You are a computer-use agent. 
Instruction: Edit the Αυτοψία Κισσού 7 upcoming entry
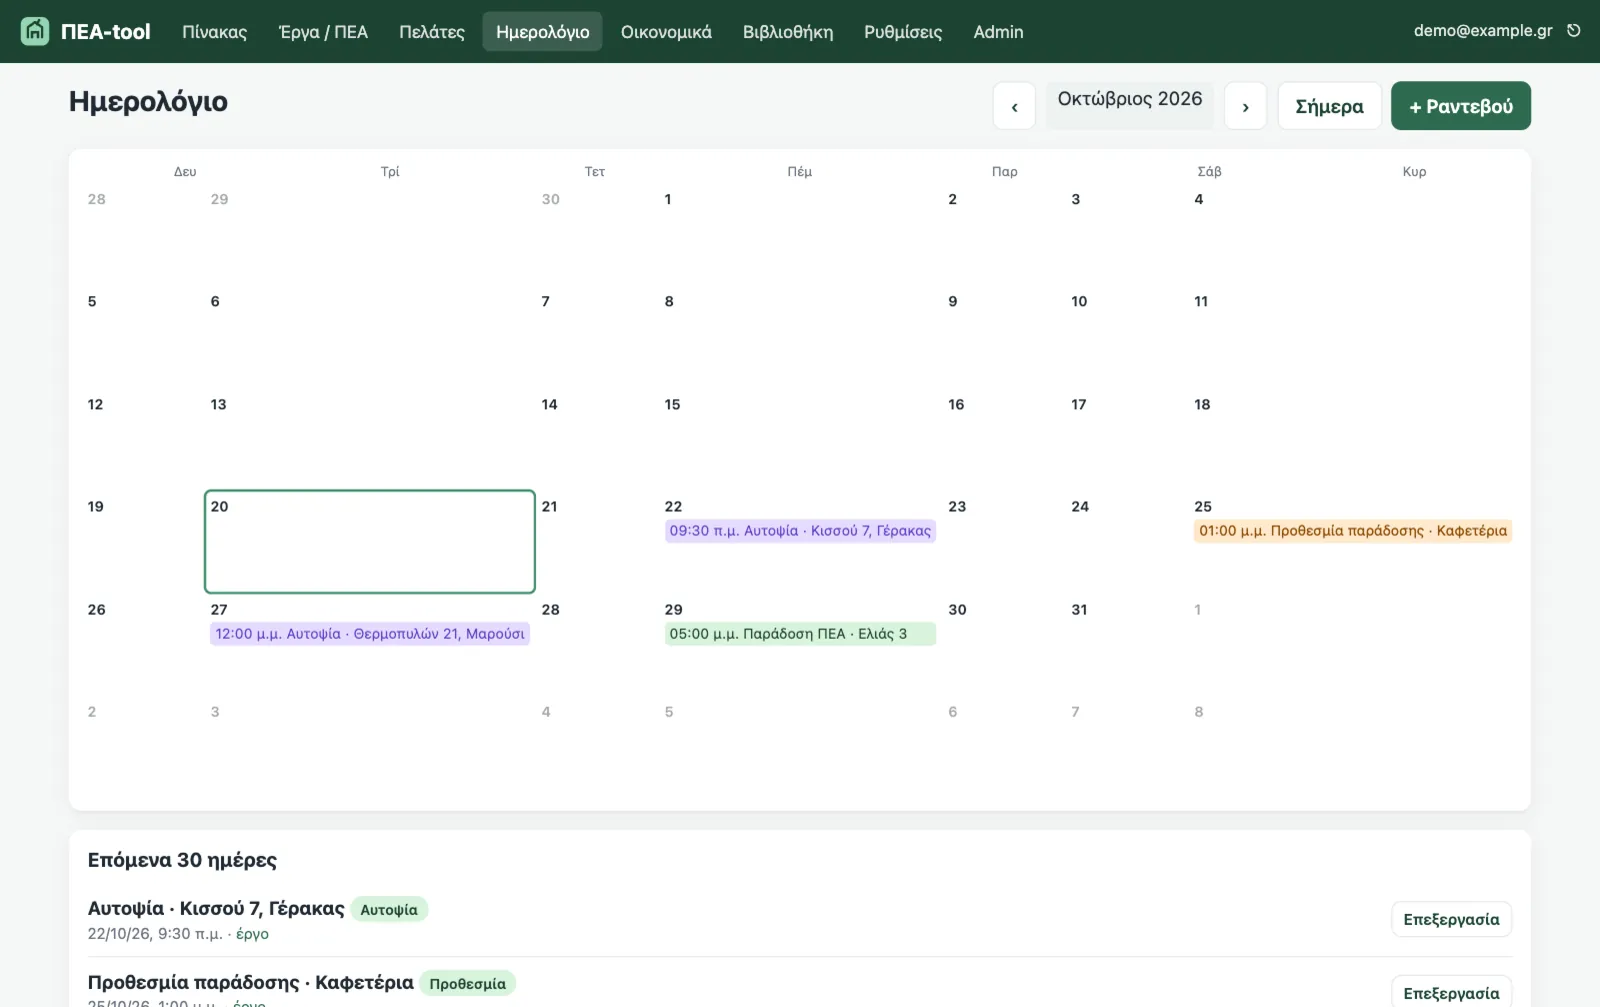pos(1451,919)
